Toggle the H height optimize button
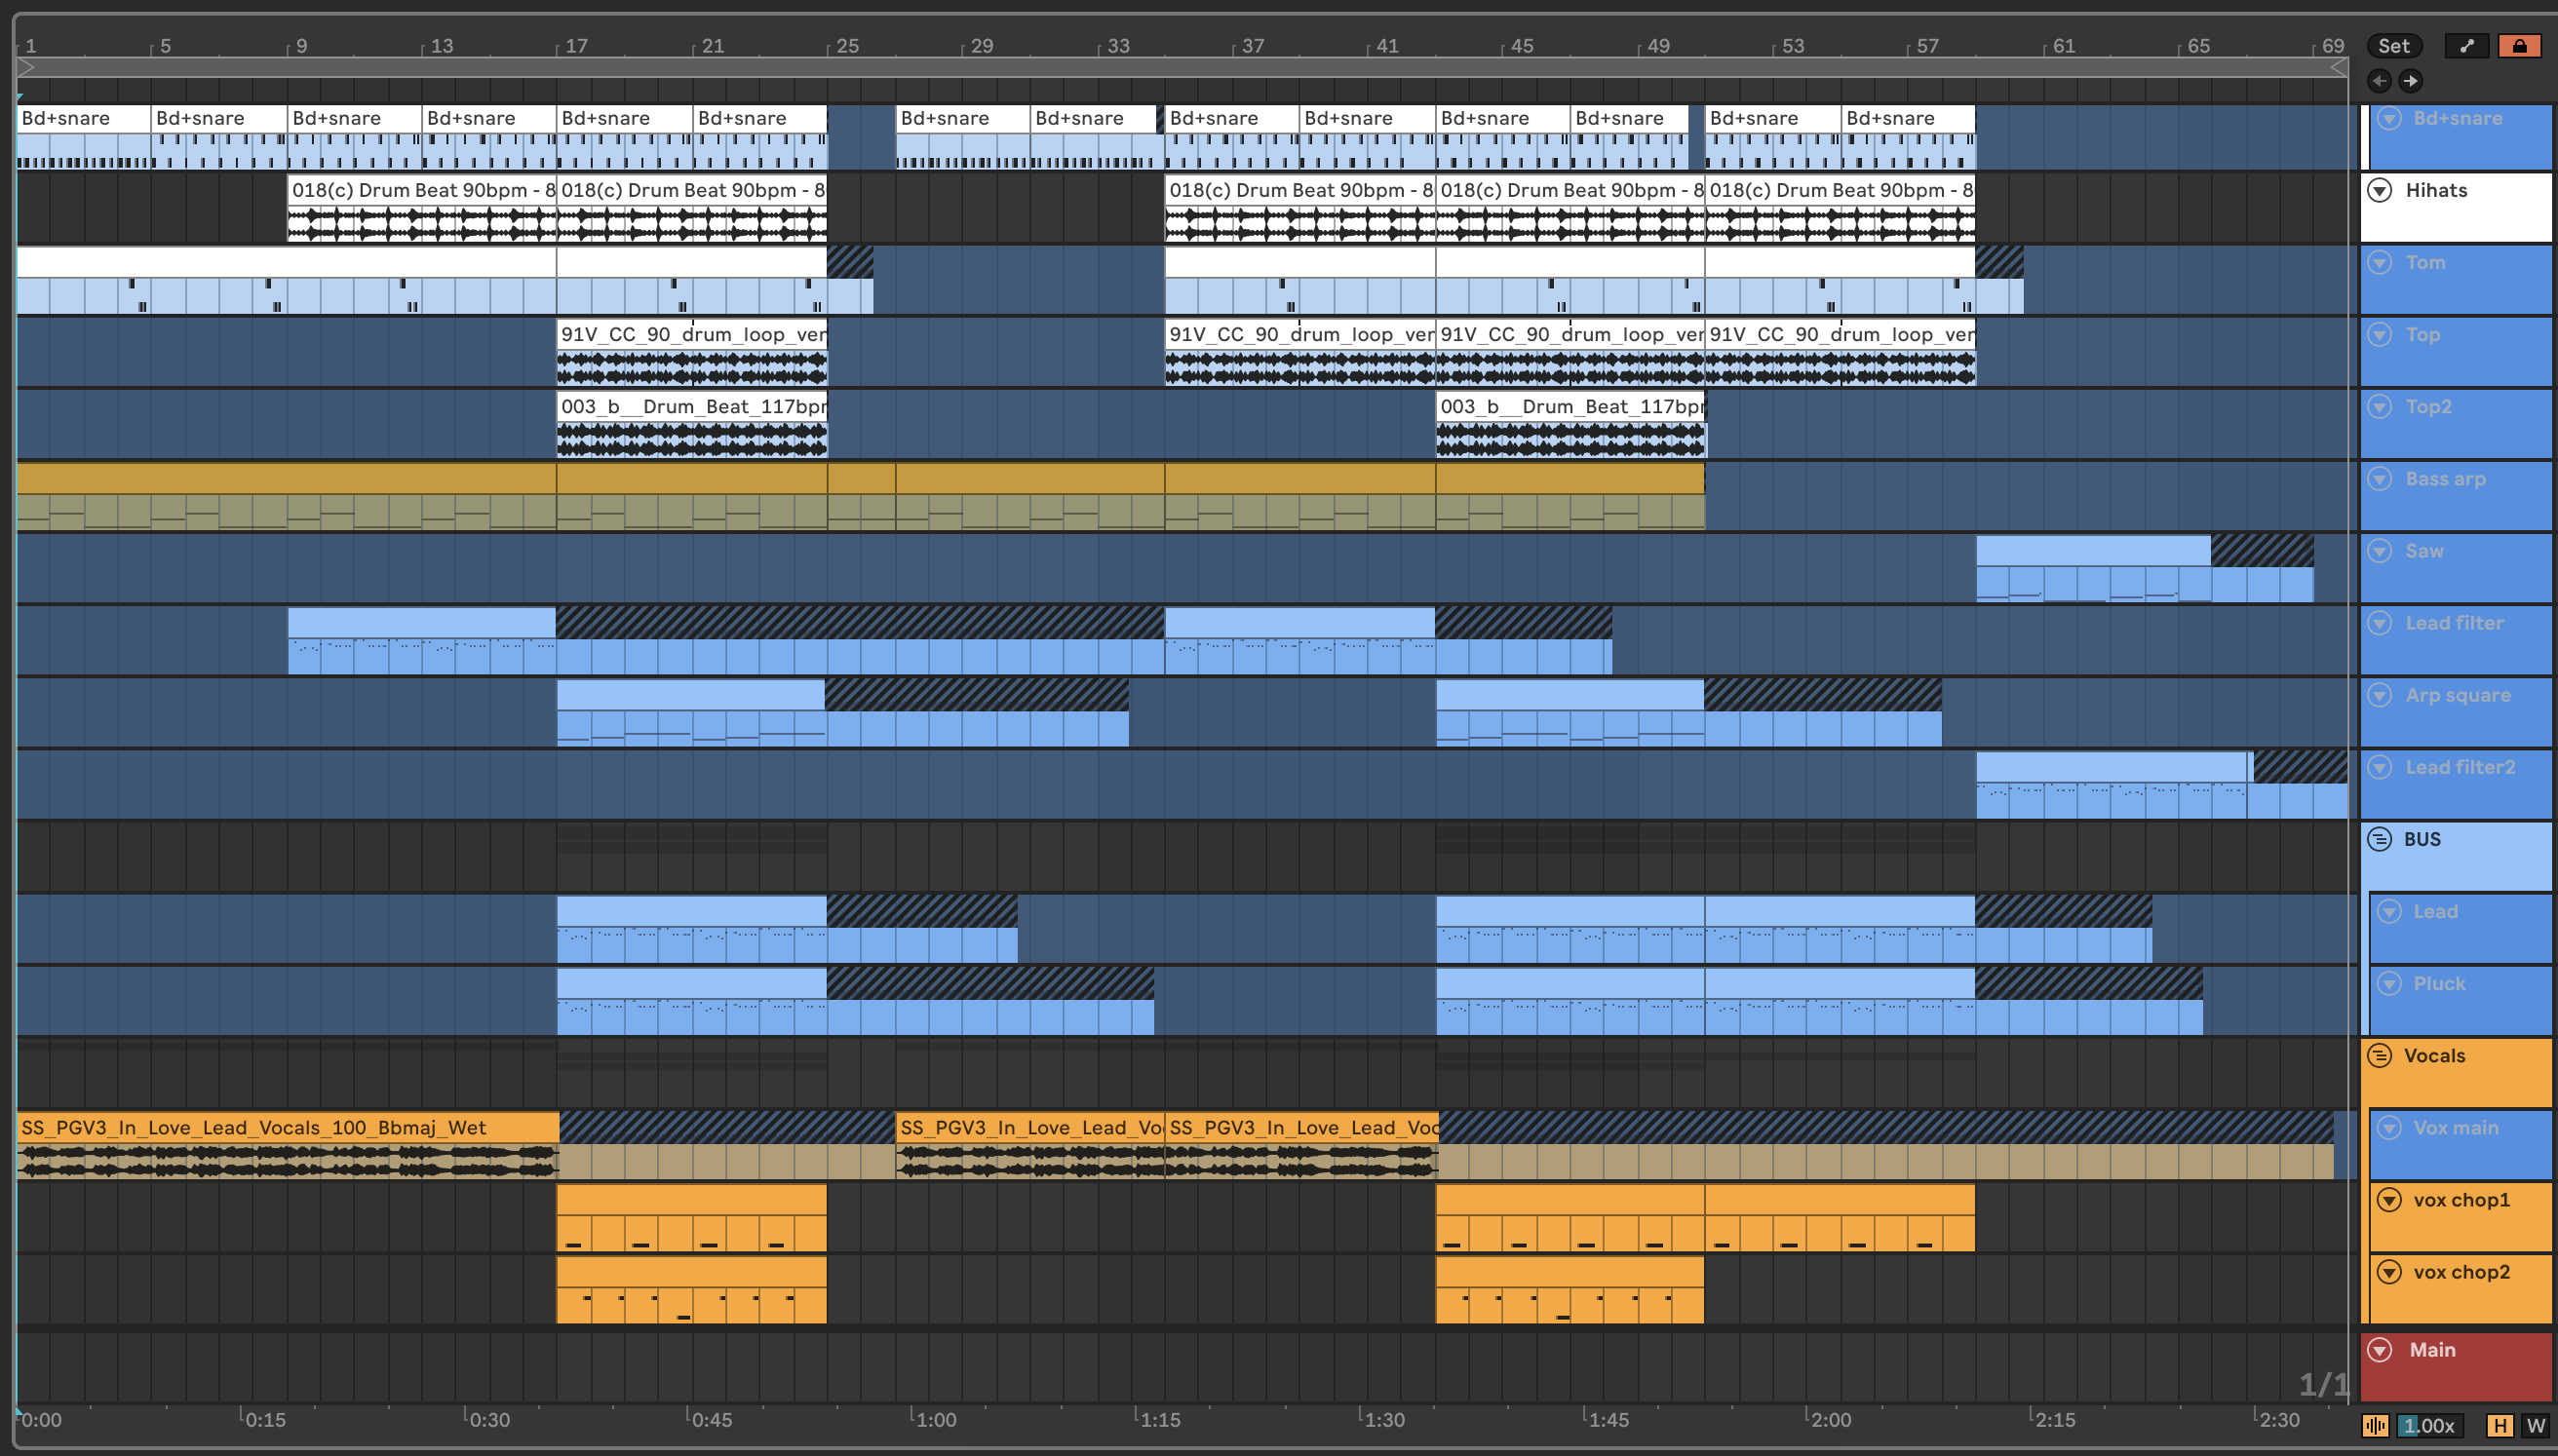The image size is (2558, 1456). coord(2501,1425)
